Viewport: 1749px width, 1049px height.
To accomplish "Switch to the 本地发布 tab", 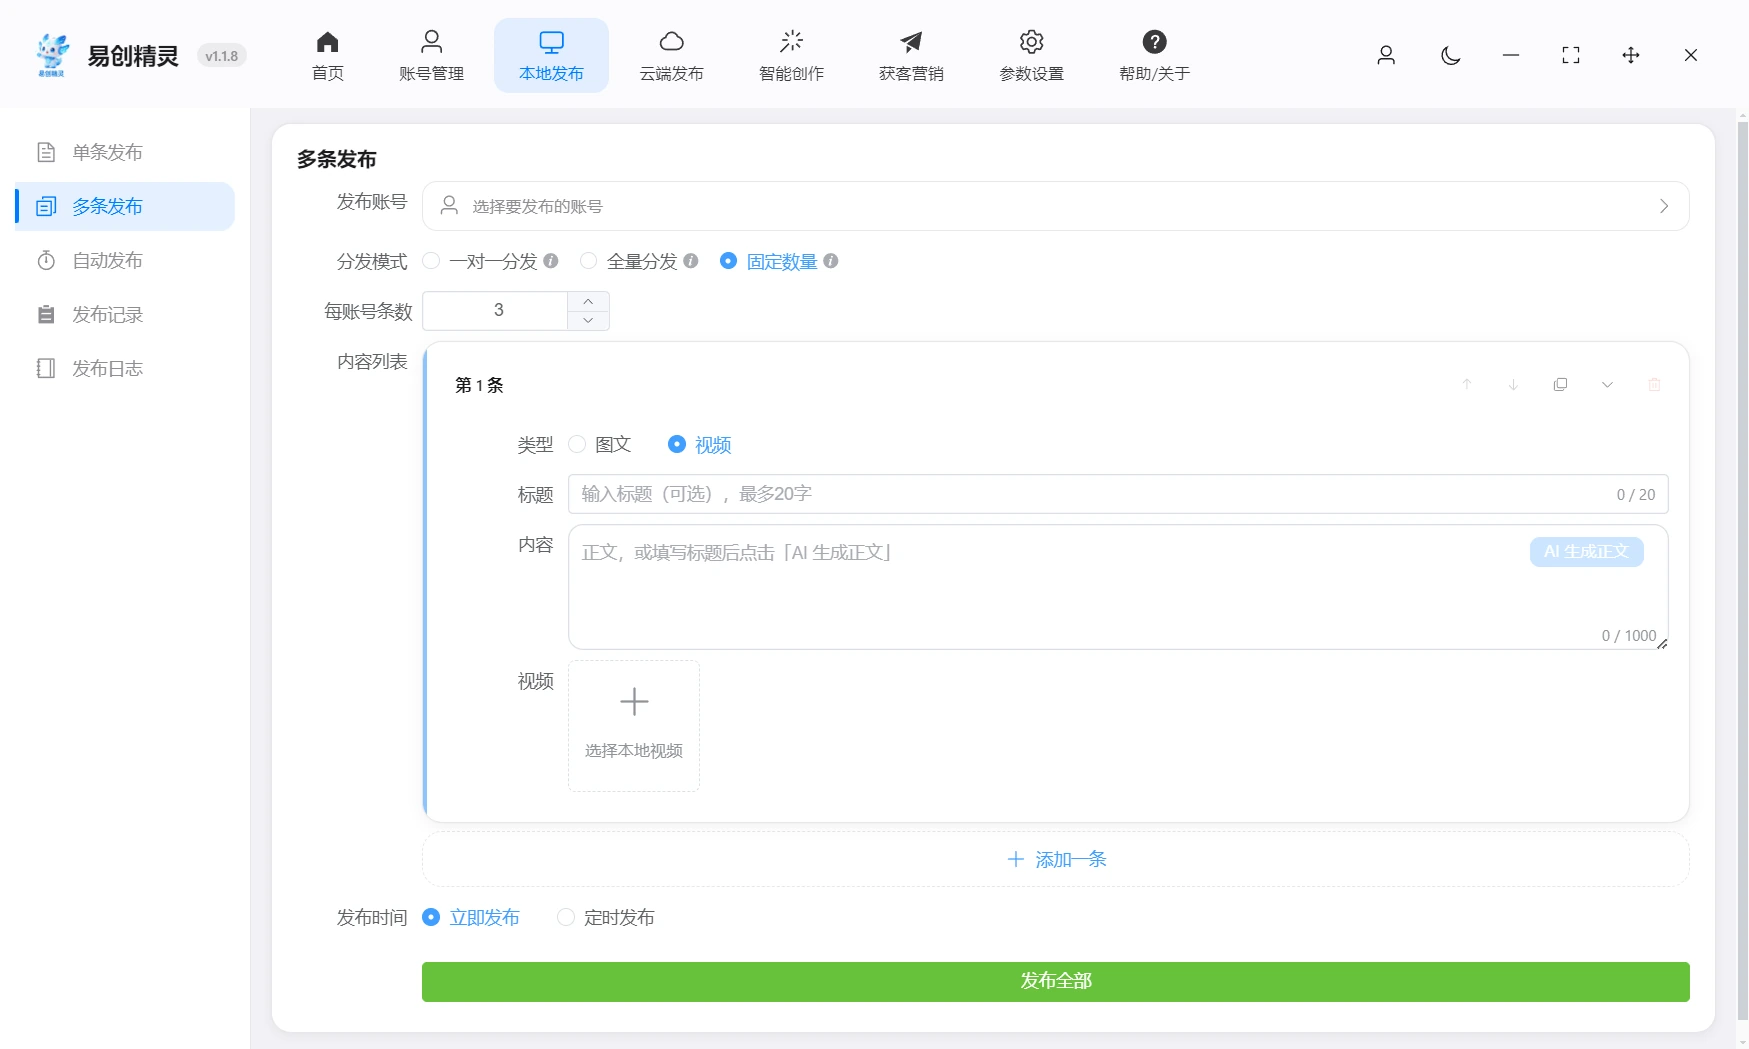I will coord(551,56).
